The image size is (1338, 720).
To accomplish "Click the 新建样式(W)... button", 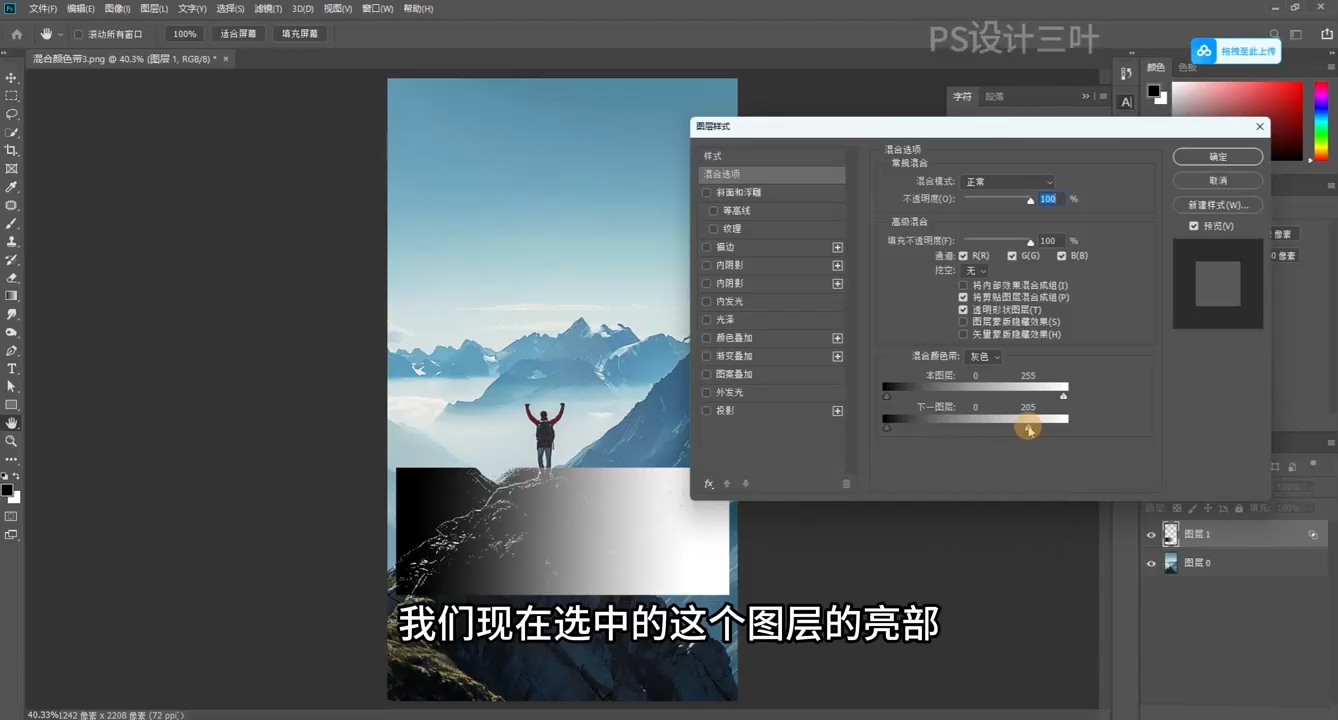I will click(x=1217, y=205).
